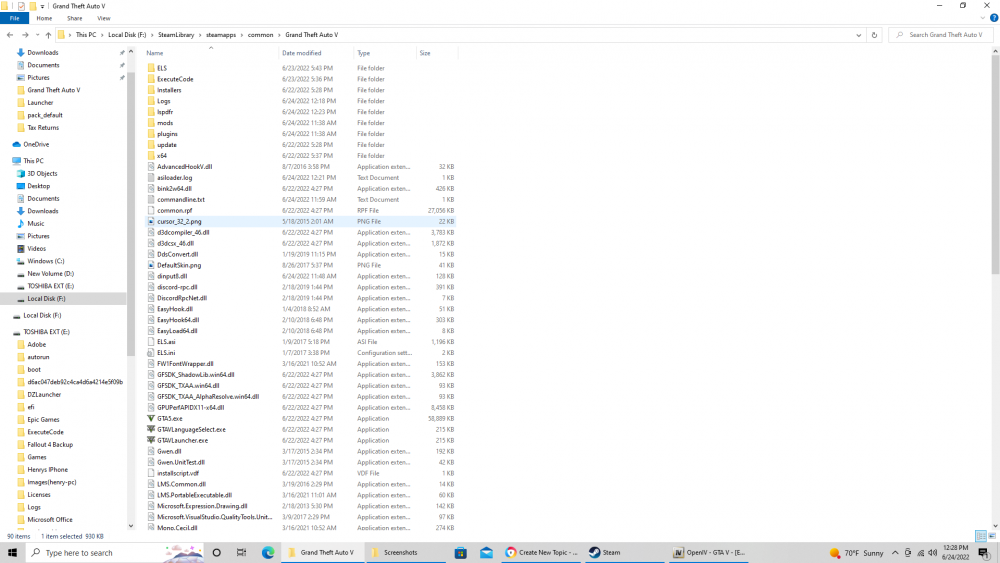Select New Volume (D:) in the sidebar

[50, 274]
